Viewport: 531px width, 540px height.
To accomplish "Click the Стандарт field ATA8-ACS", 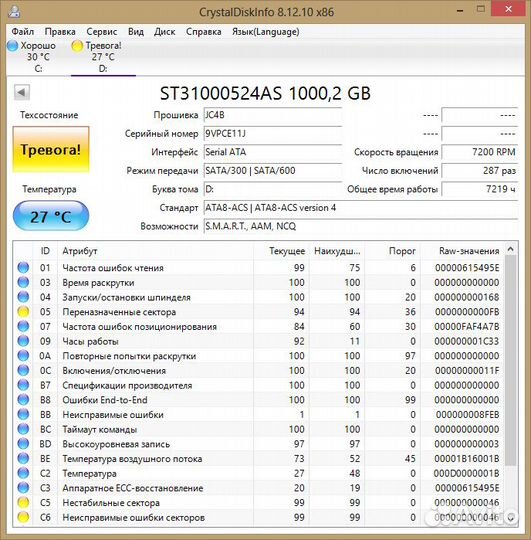I will click(x=361, y=208).
